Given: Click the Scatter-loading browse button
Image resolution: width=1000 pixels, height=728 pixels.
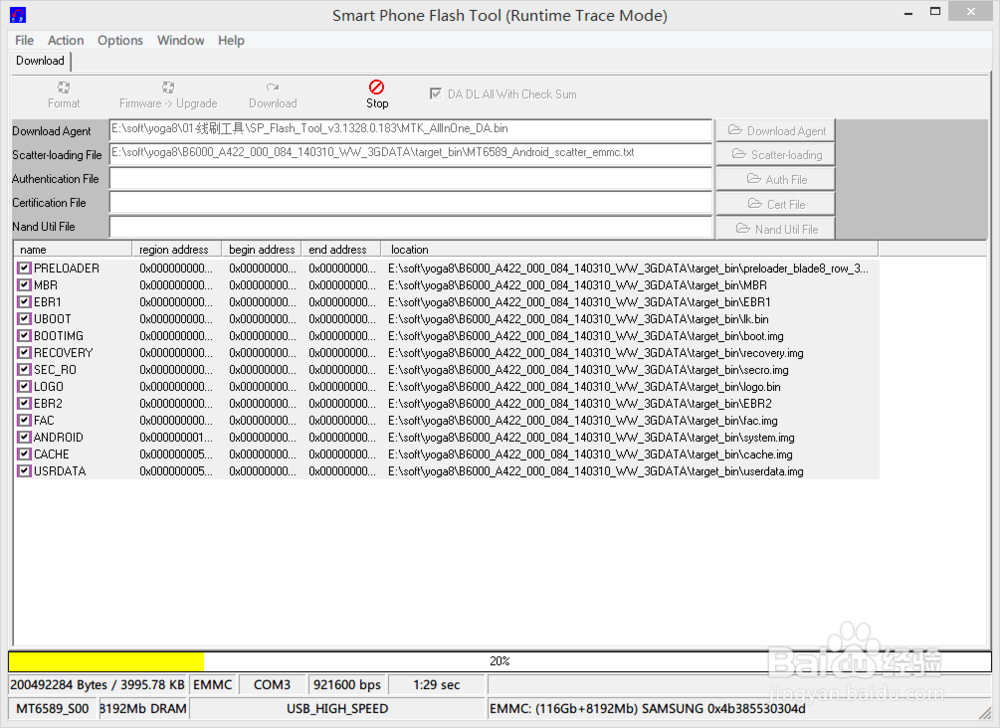Looking at the screenshot, I should 776,155.
